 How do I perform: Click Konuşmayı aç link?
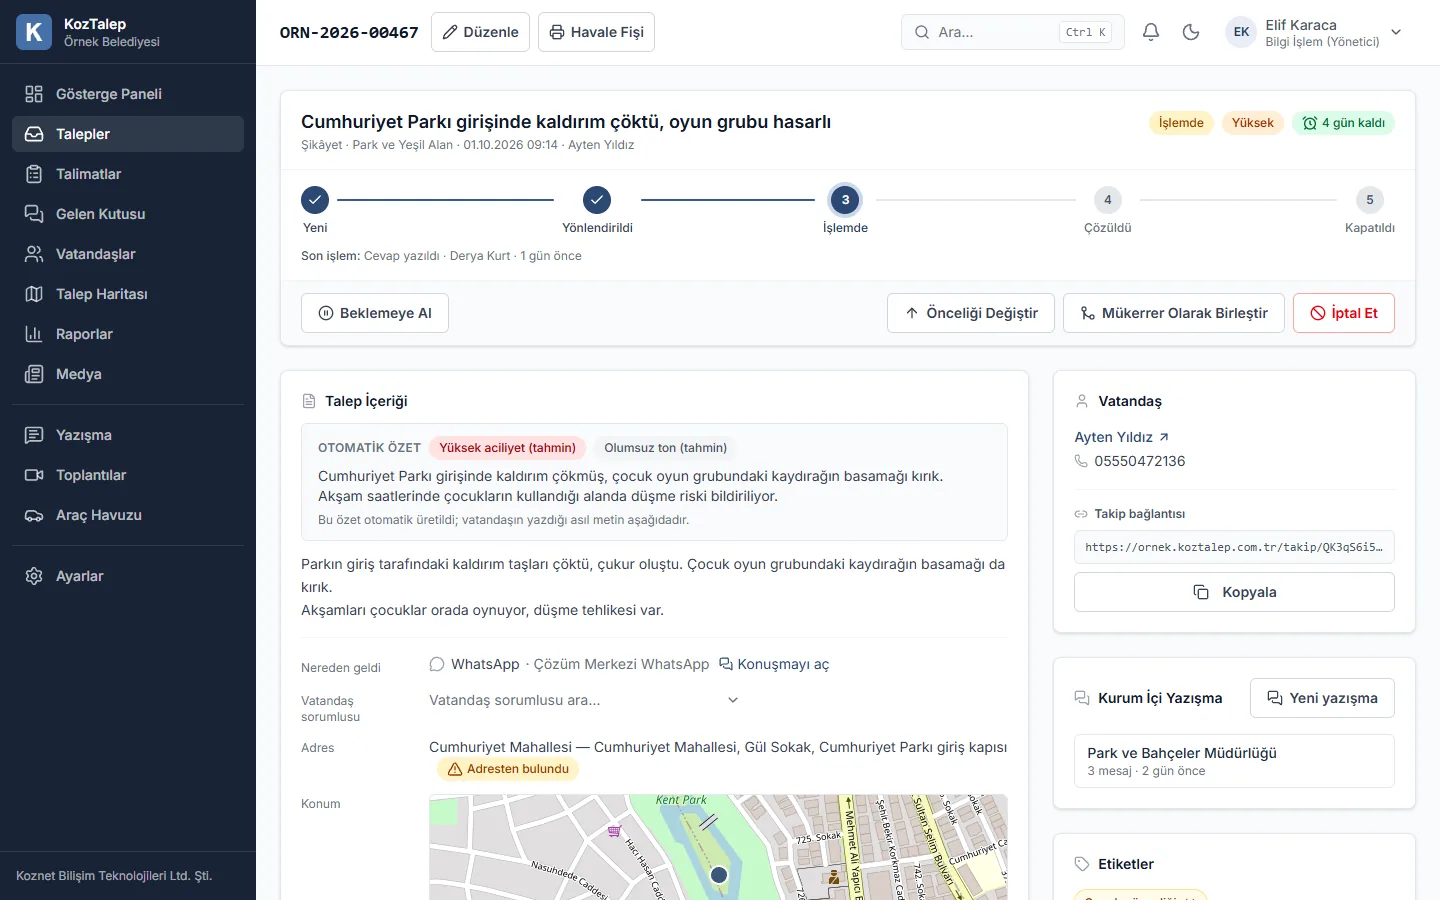tap(774, 664)
